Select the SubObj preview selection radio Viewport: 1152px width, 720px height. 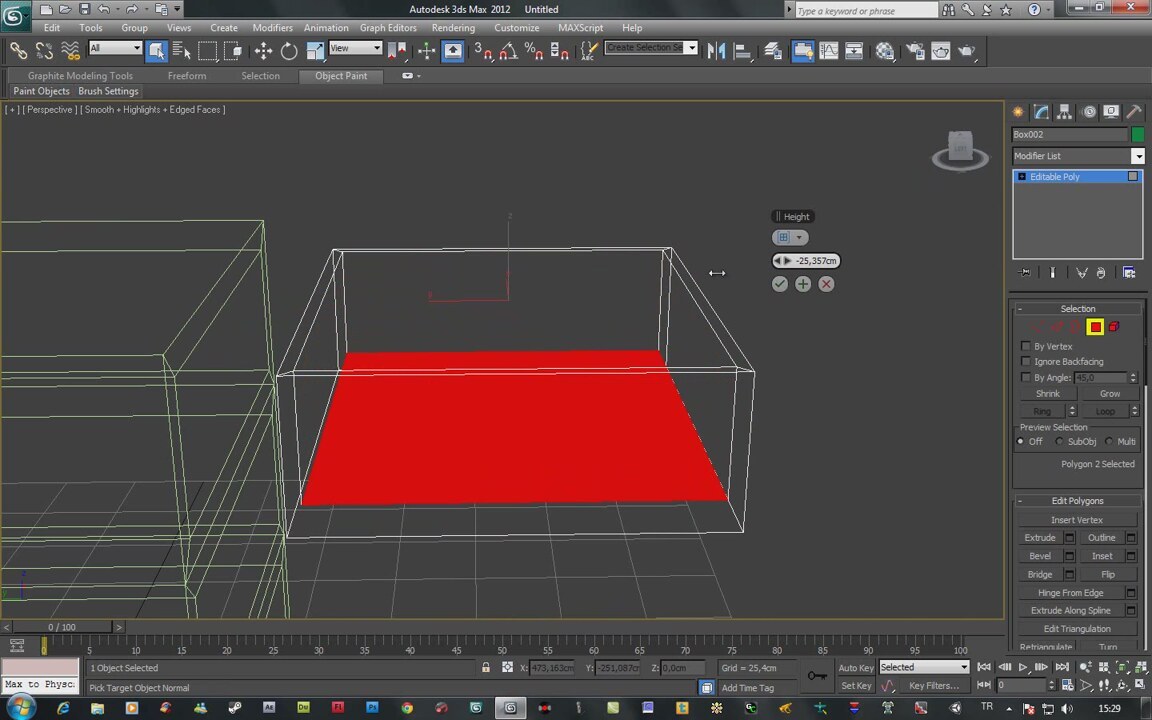(x=1059, y=442)
